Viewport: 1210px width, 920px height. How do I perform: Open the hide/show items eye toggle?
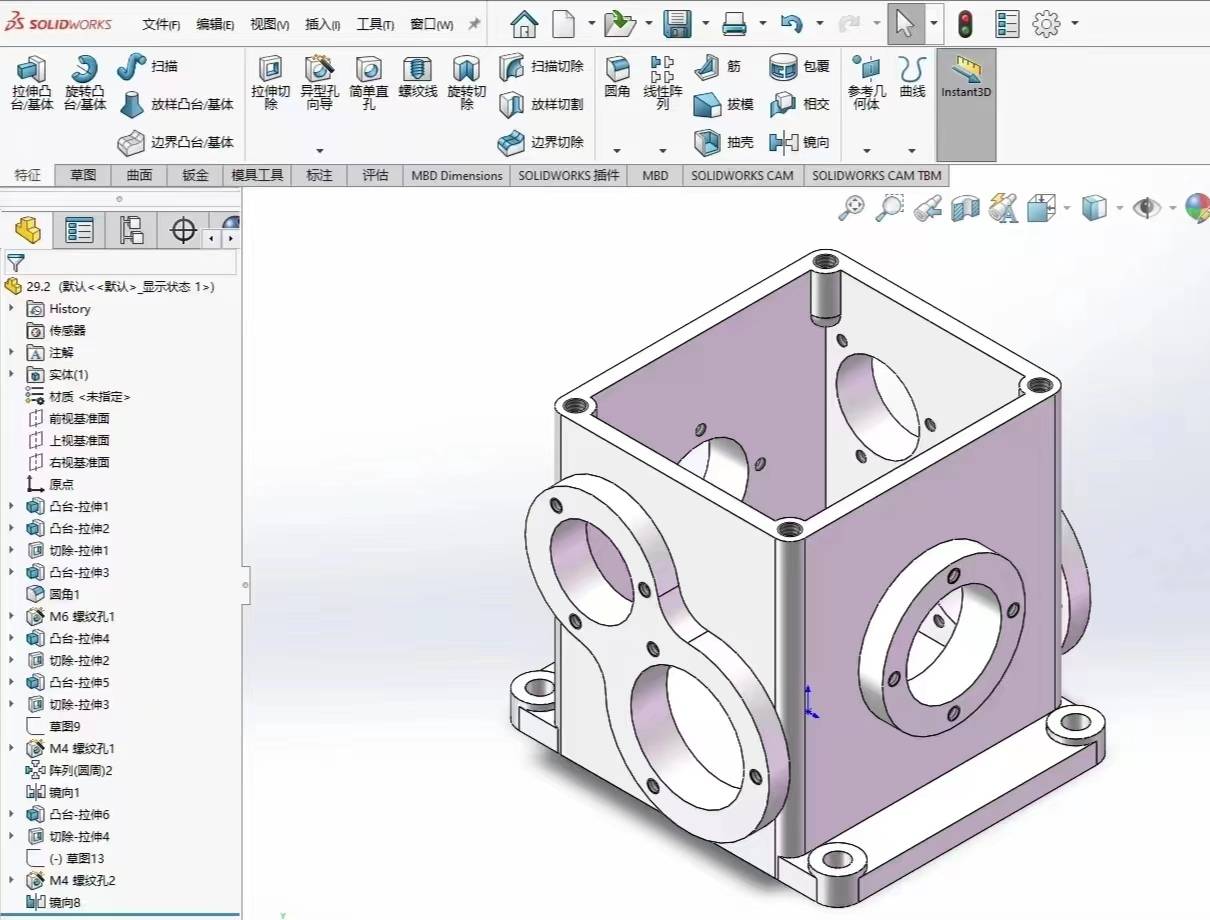point(1148,208)
